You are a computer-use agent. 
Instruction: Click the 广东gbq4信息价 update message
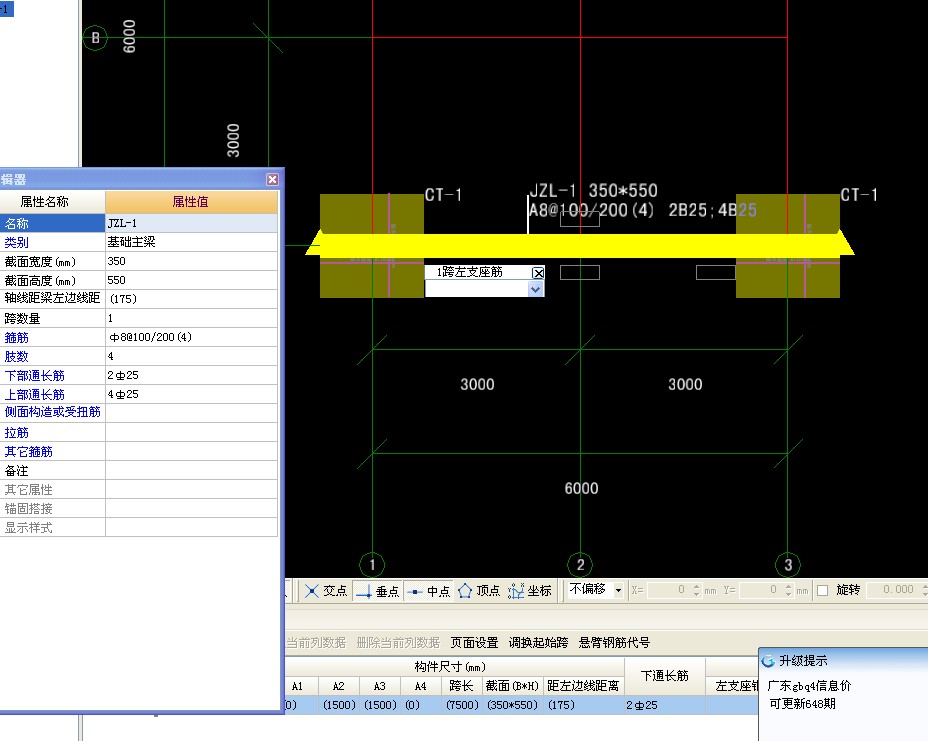coord(809,685)
